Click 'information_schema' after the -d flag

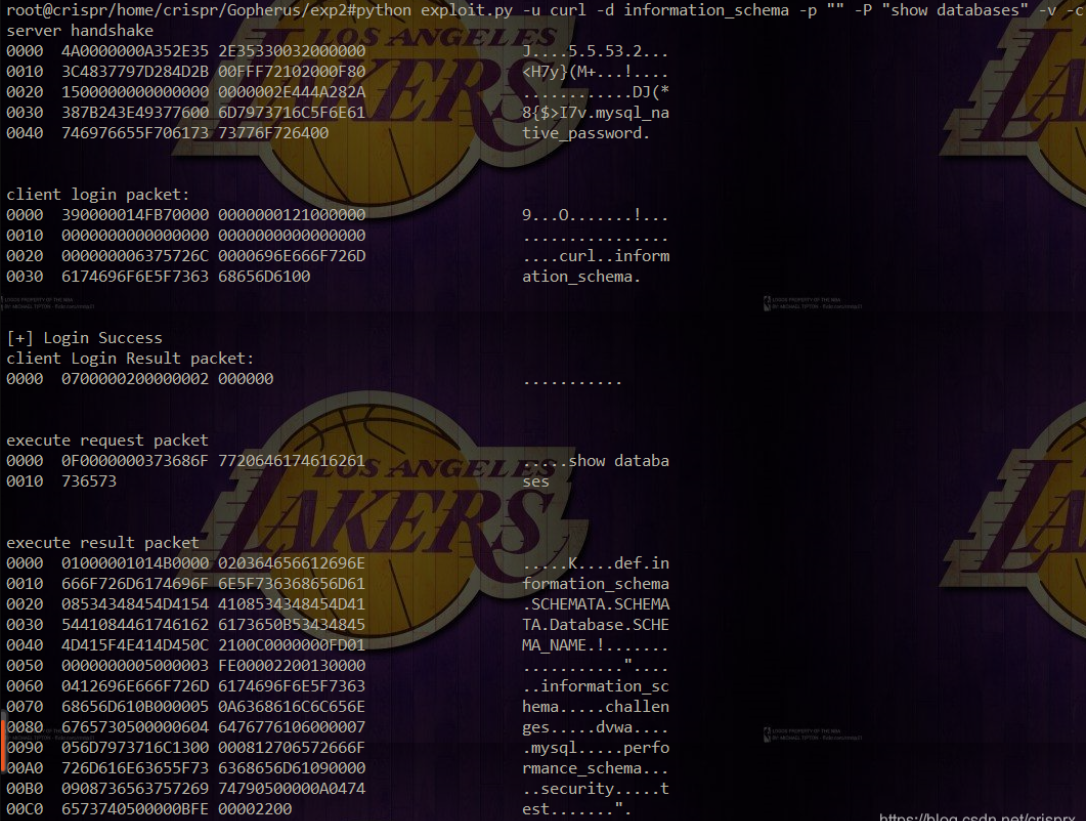point(706,10)
